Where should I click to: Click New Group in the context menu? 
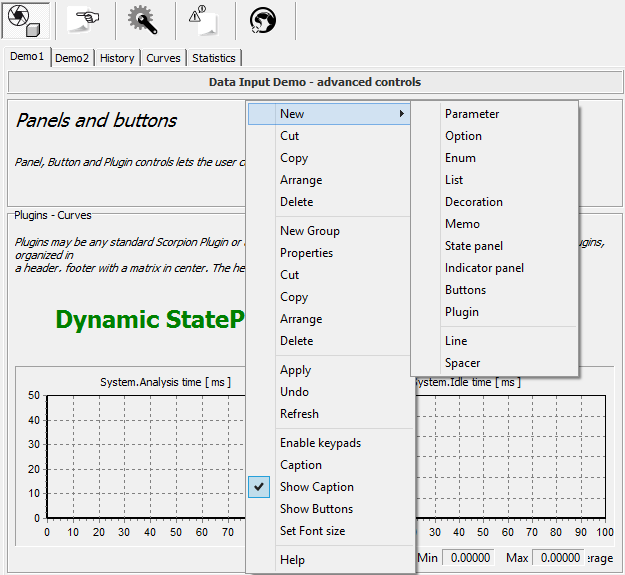tap(310, 231)
